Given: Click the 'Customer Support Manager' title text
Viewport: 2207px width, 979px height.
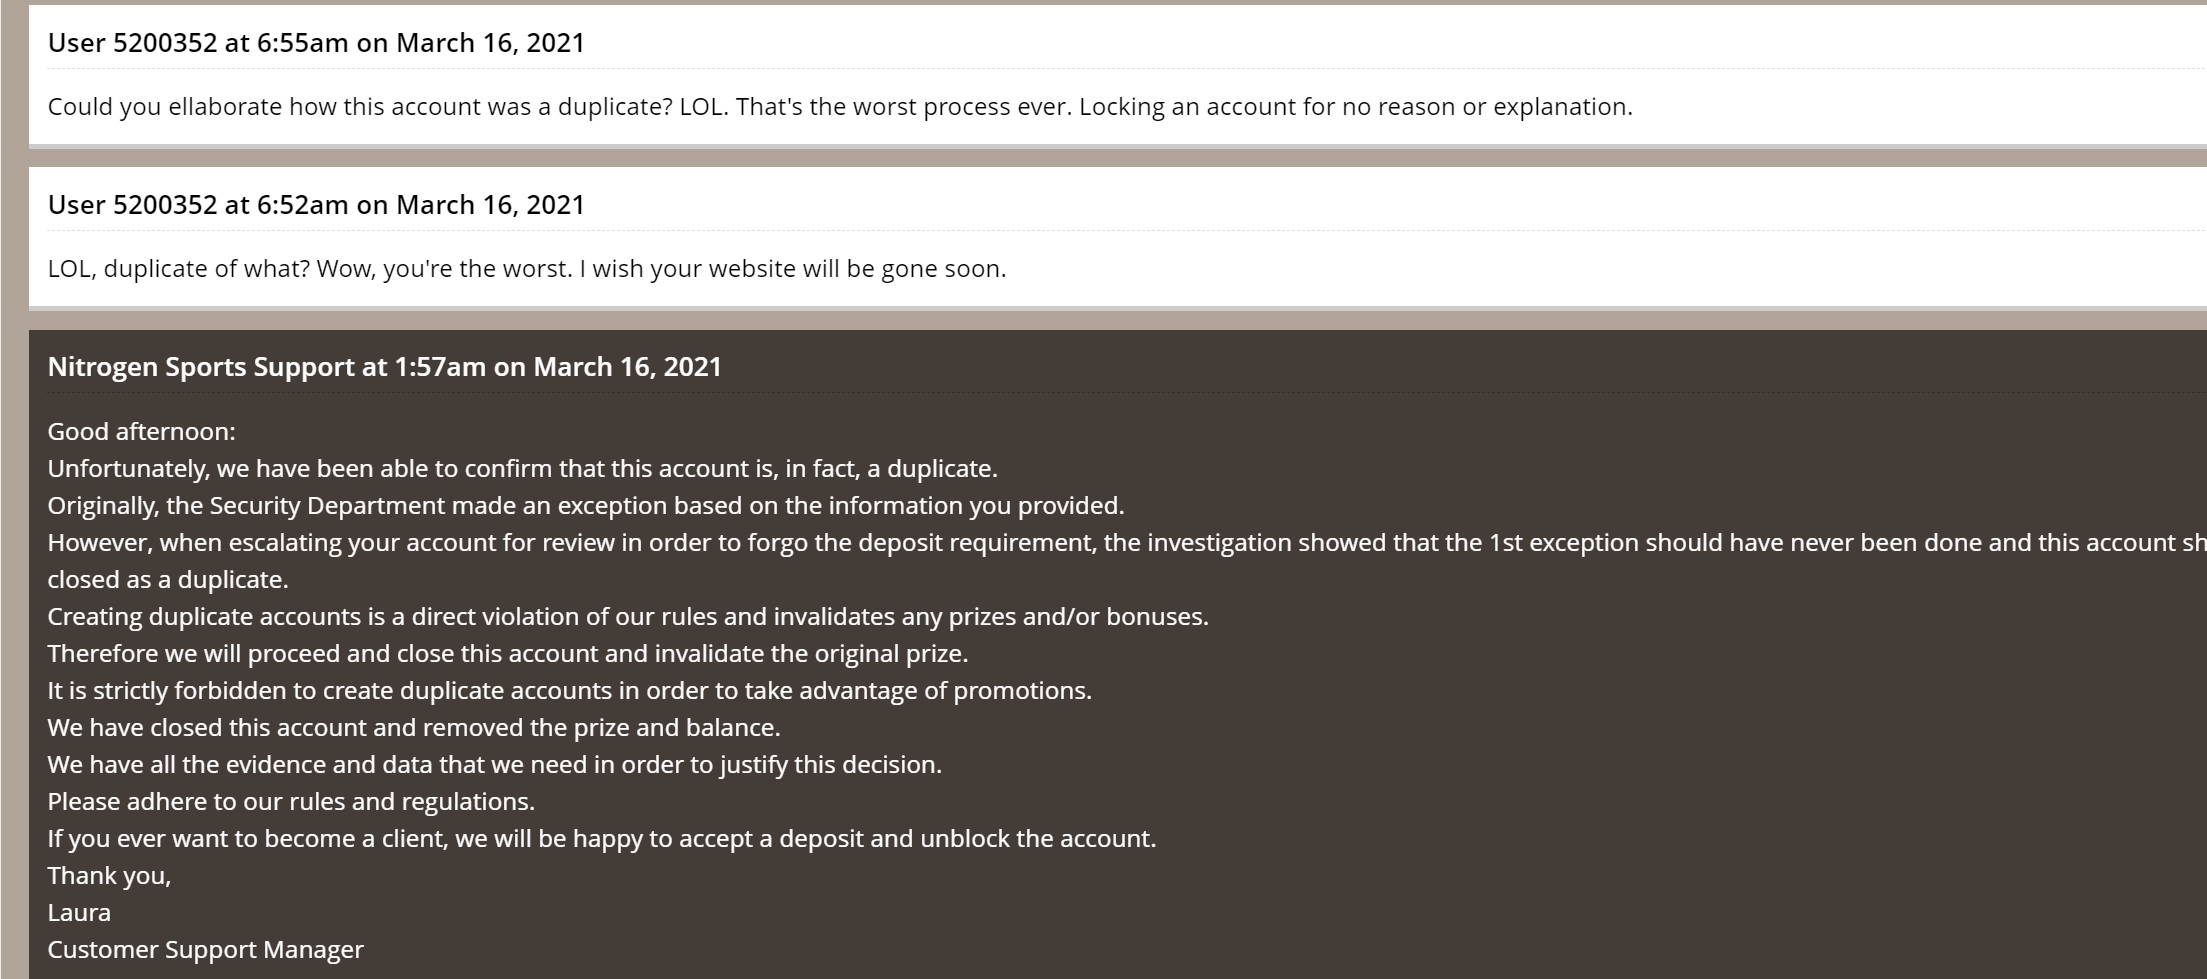Looking at the screenshot, I should (x=206, y=950).
